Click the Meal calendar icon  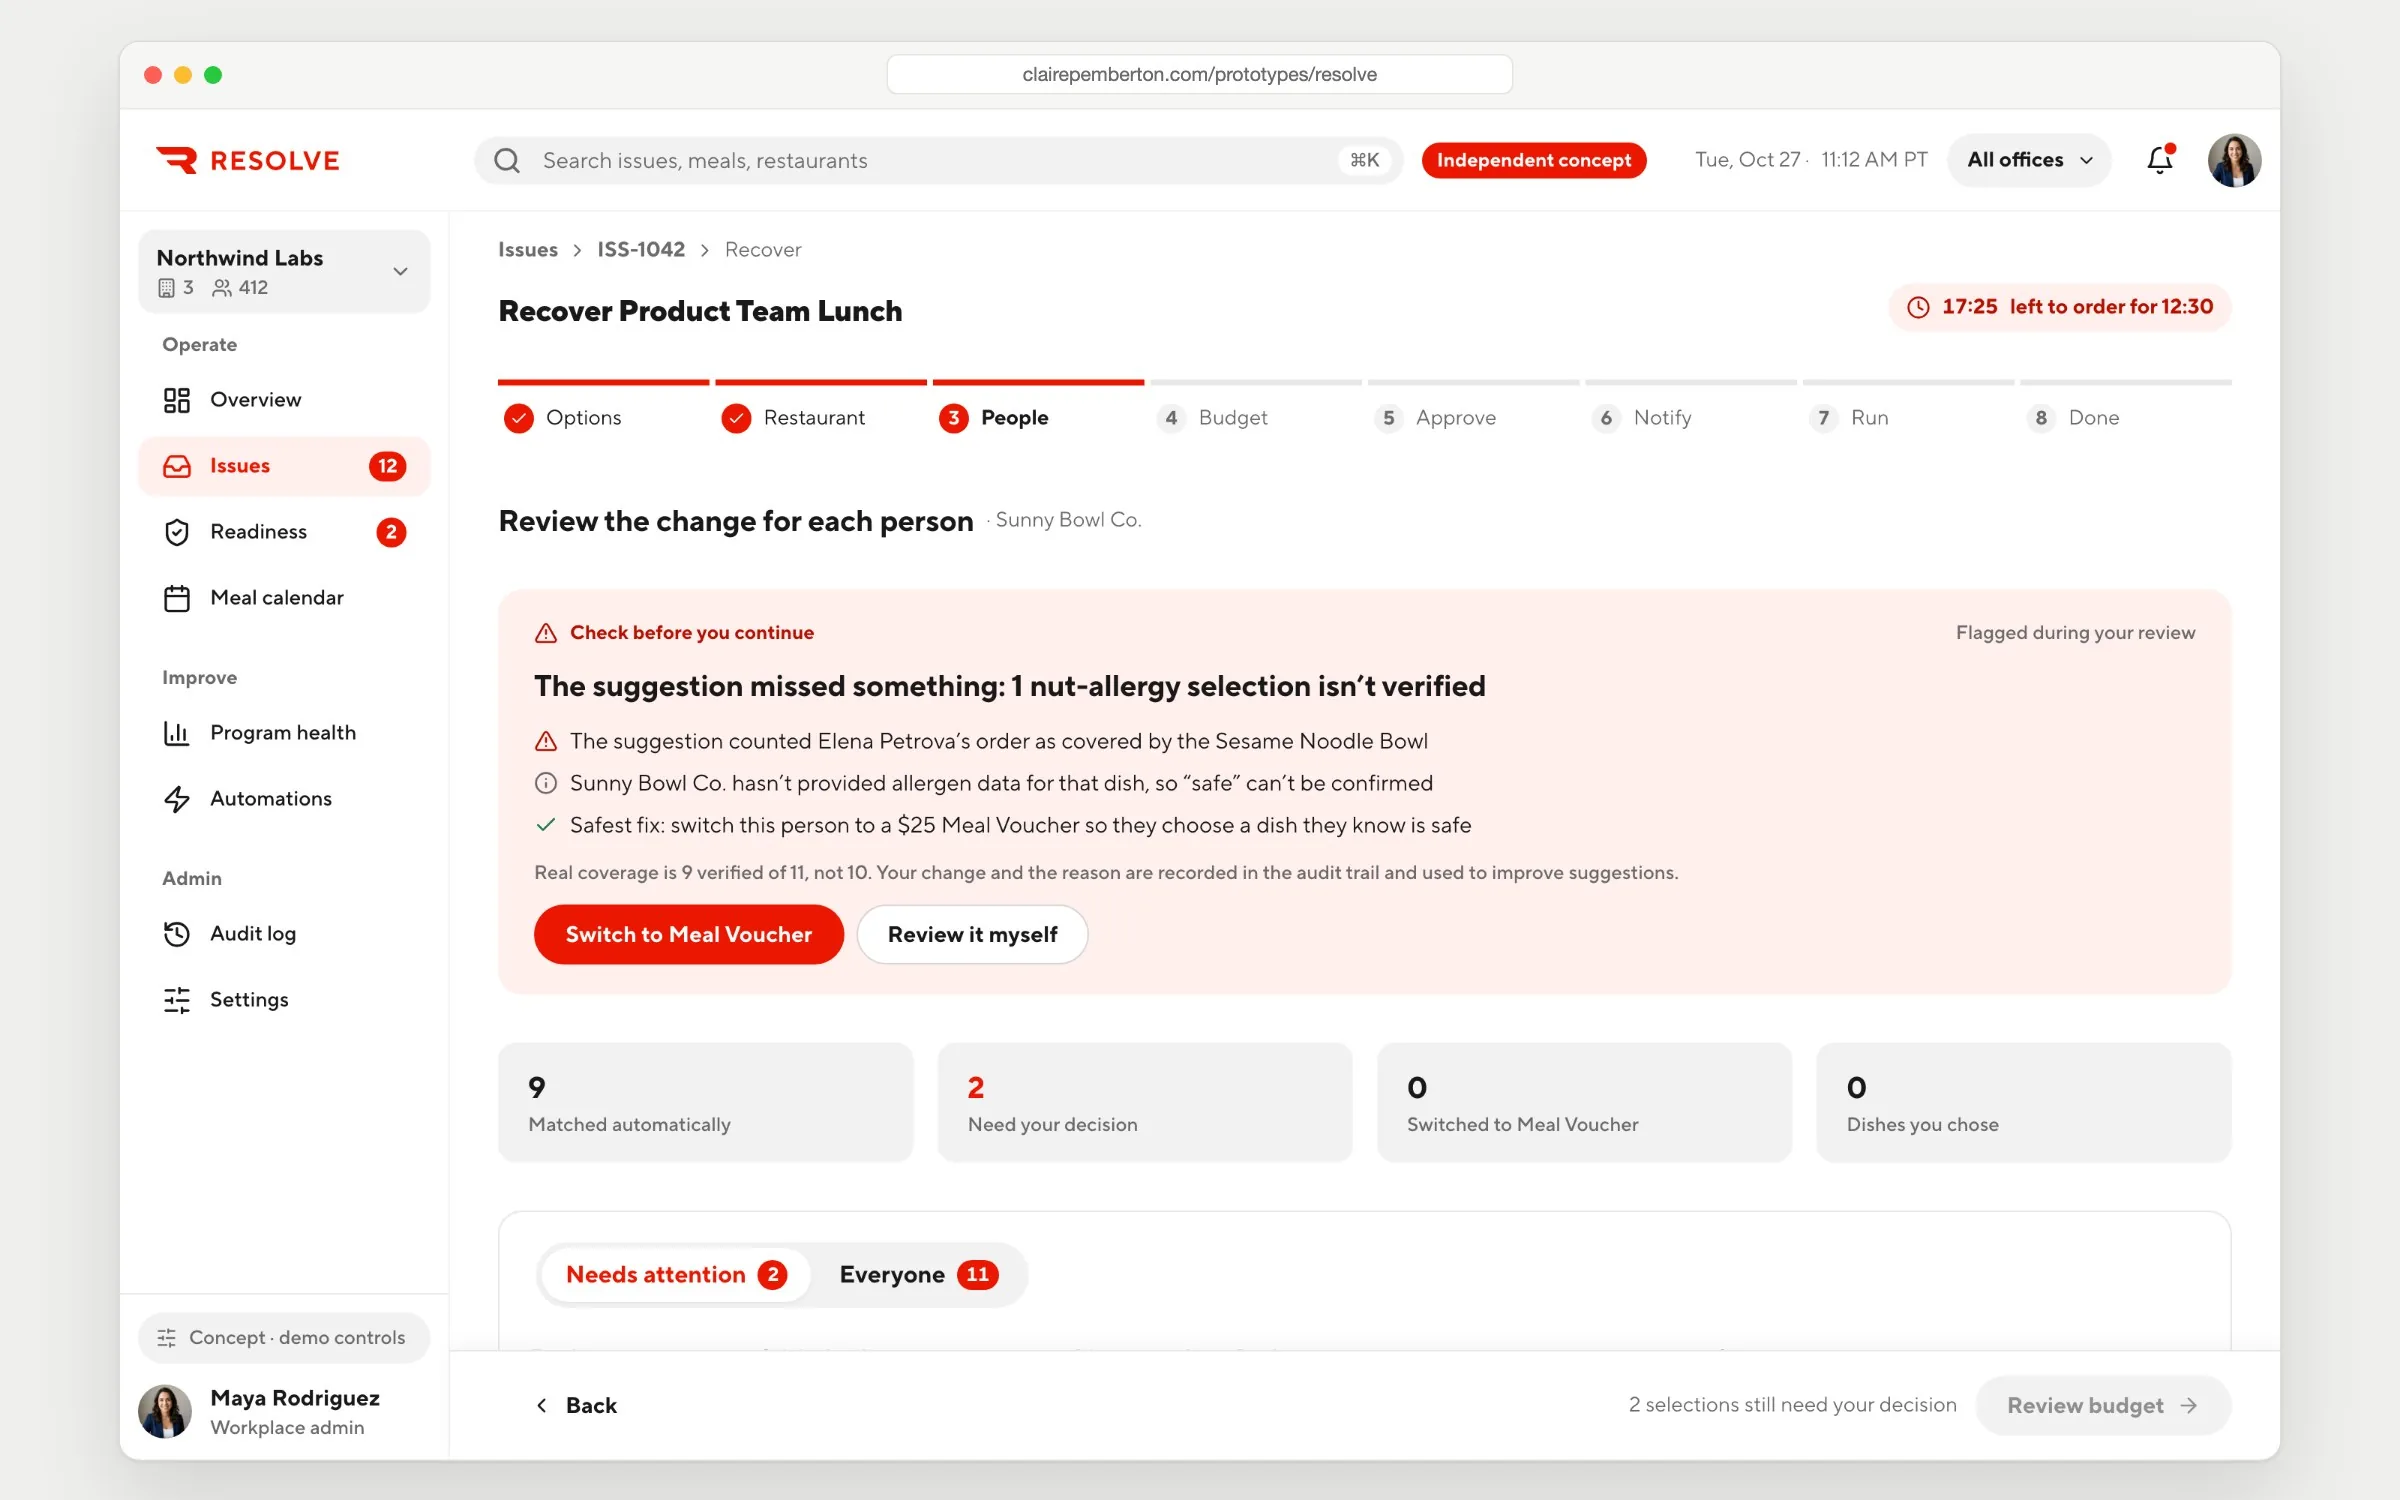pos(177,598)
